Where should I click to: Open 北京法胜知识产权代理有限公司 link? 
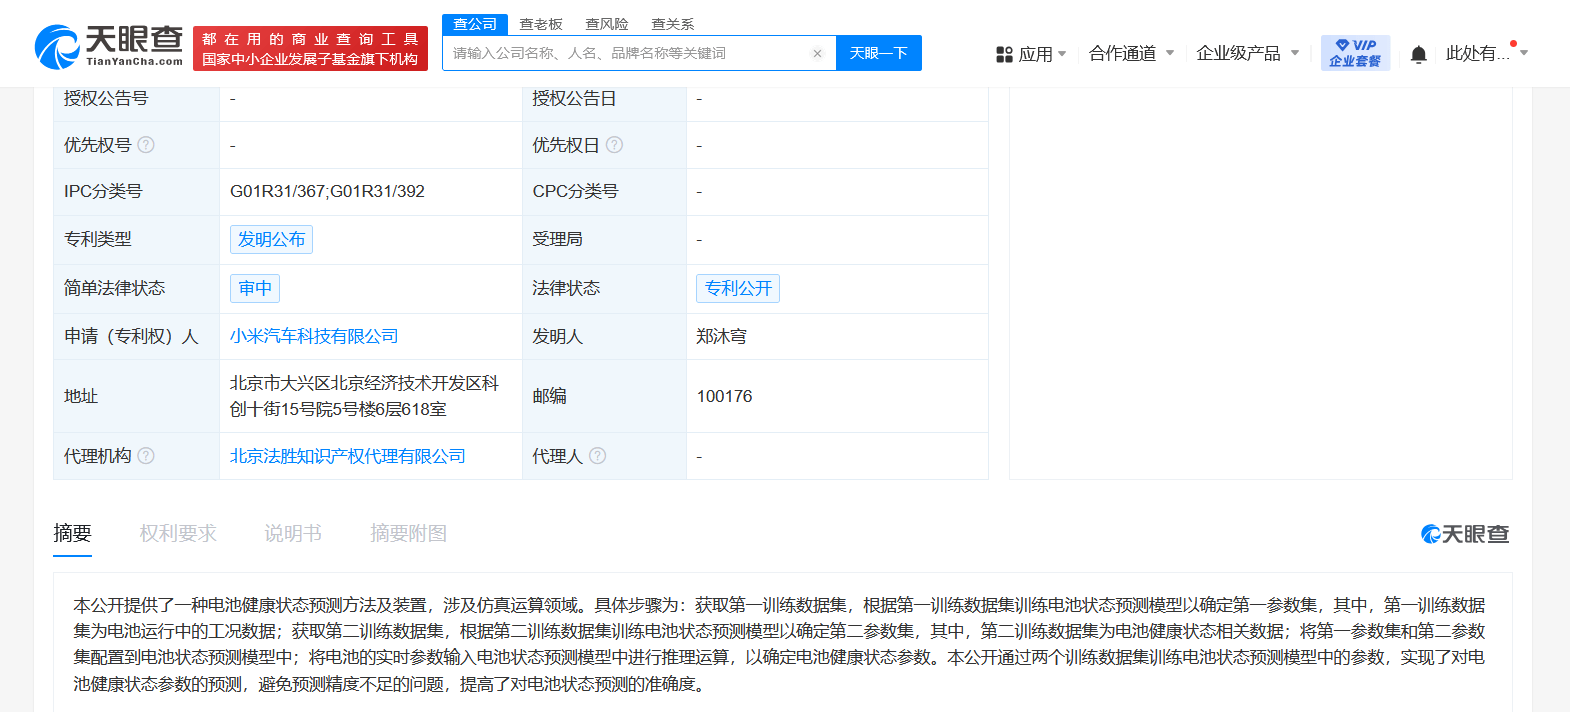(348, 456)
